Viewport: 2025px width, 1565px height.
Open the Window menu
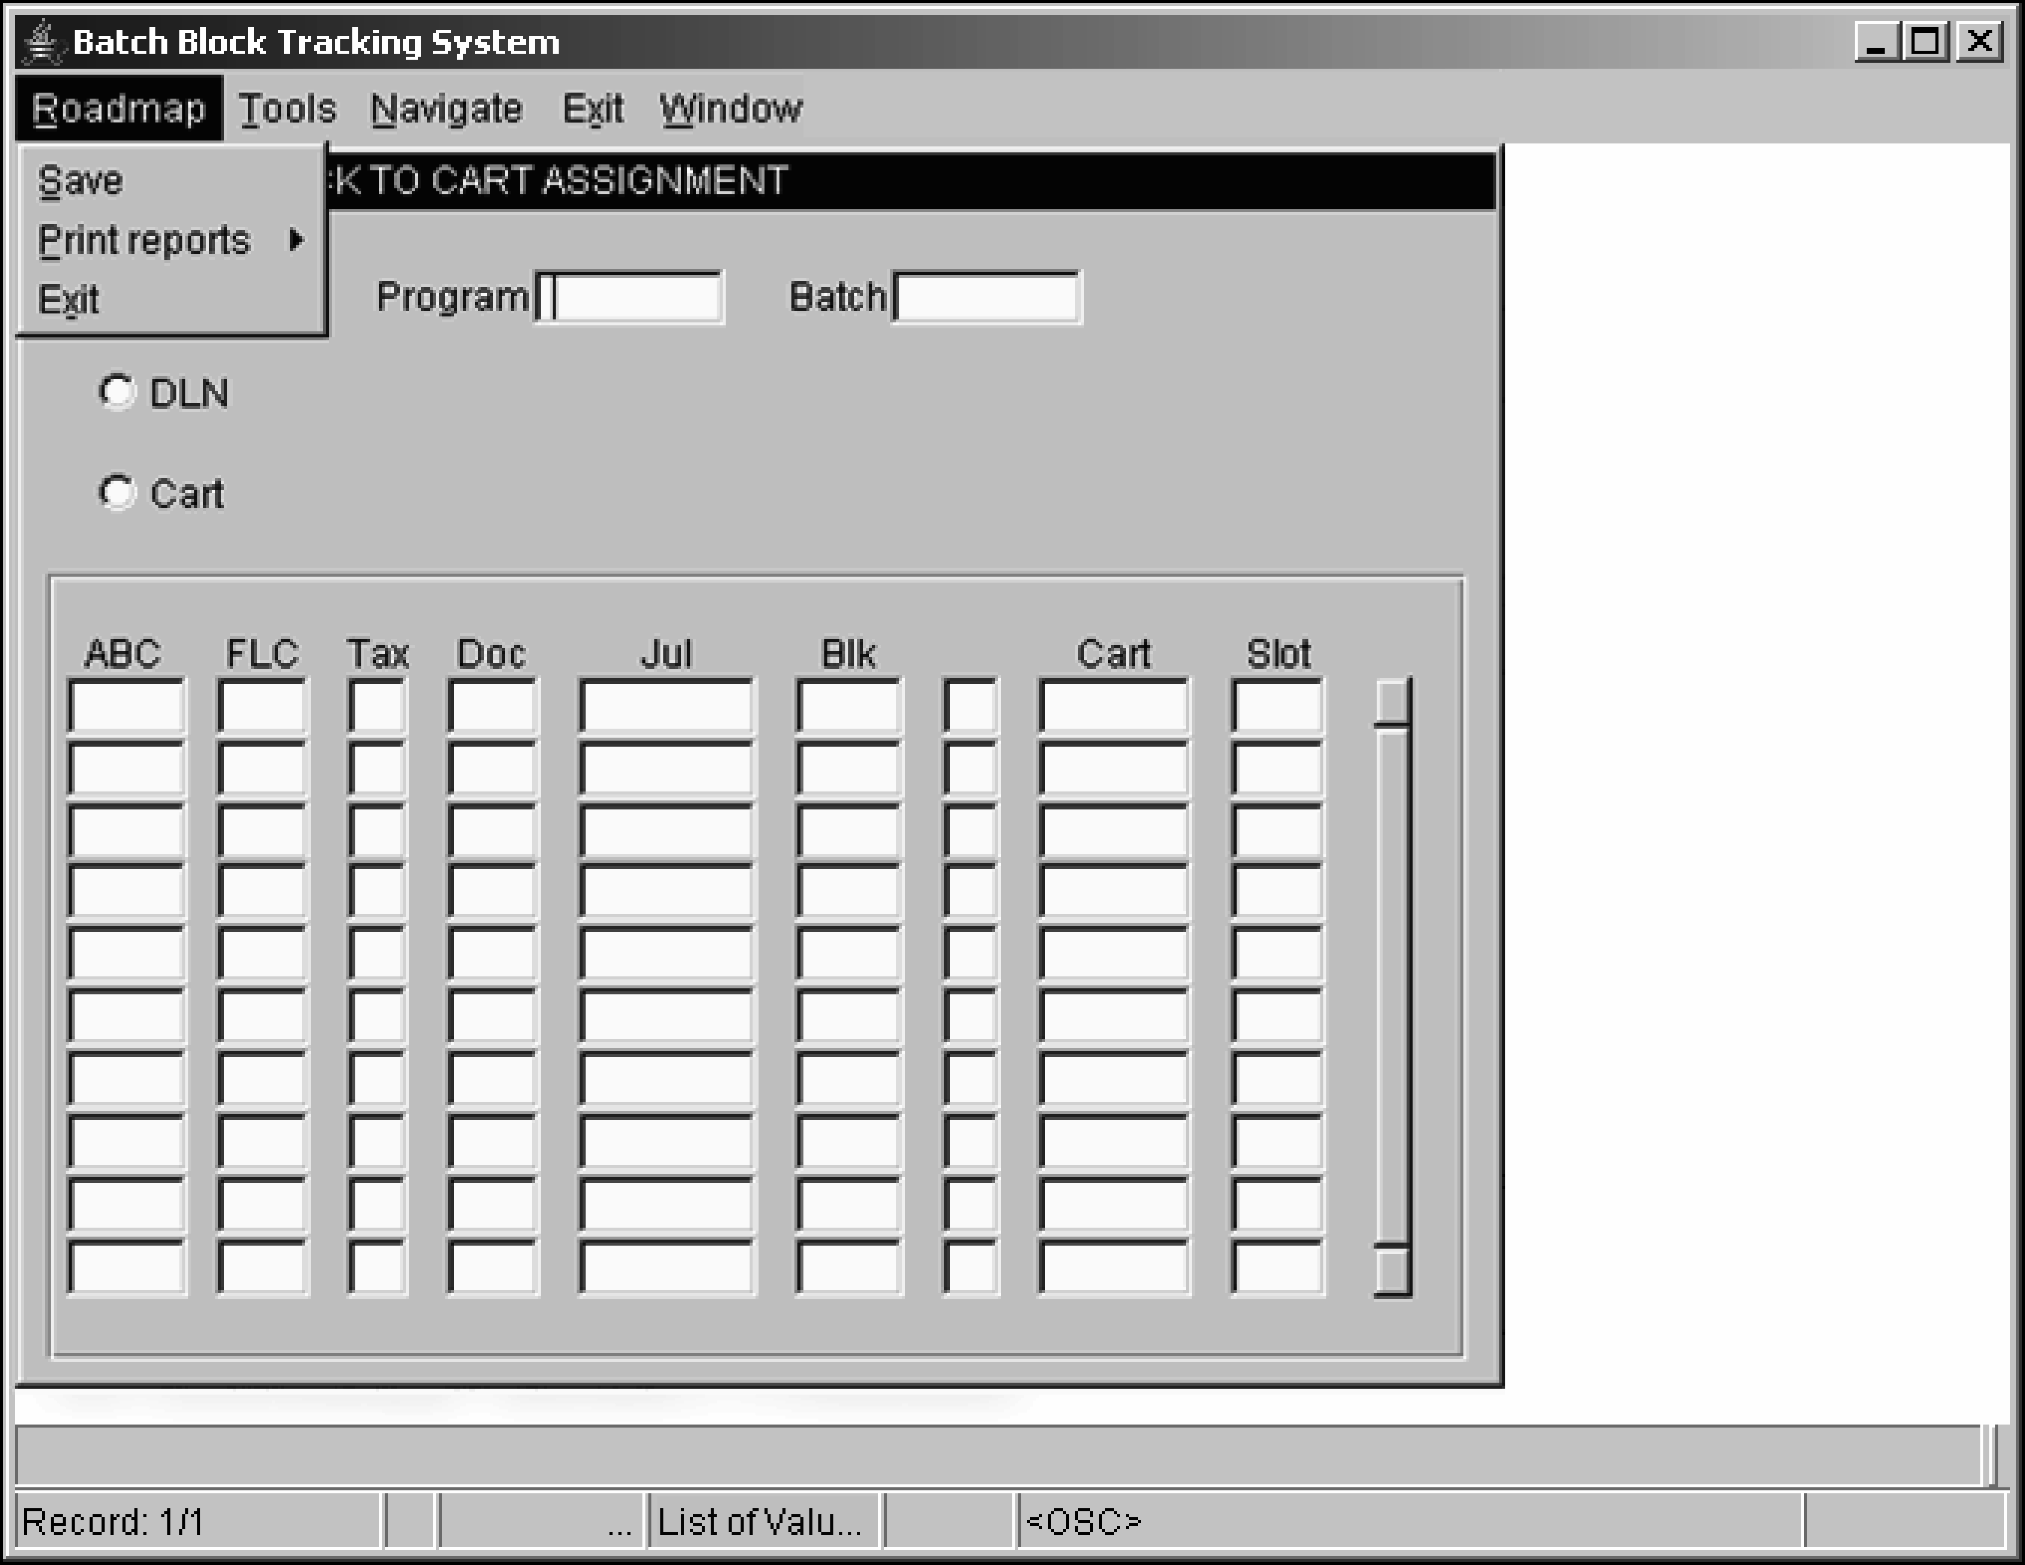(x=730, y=108)
